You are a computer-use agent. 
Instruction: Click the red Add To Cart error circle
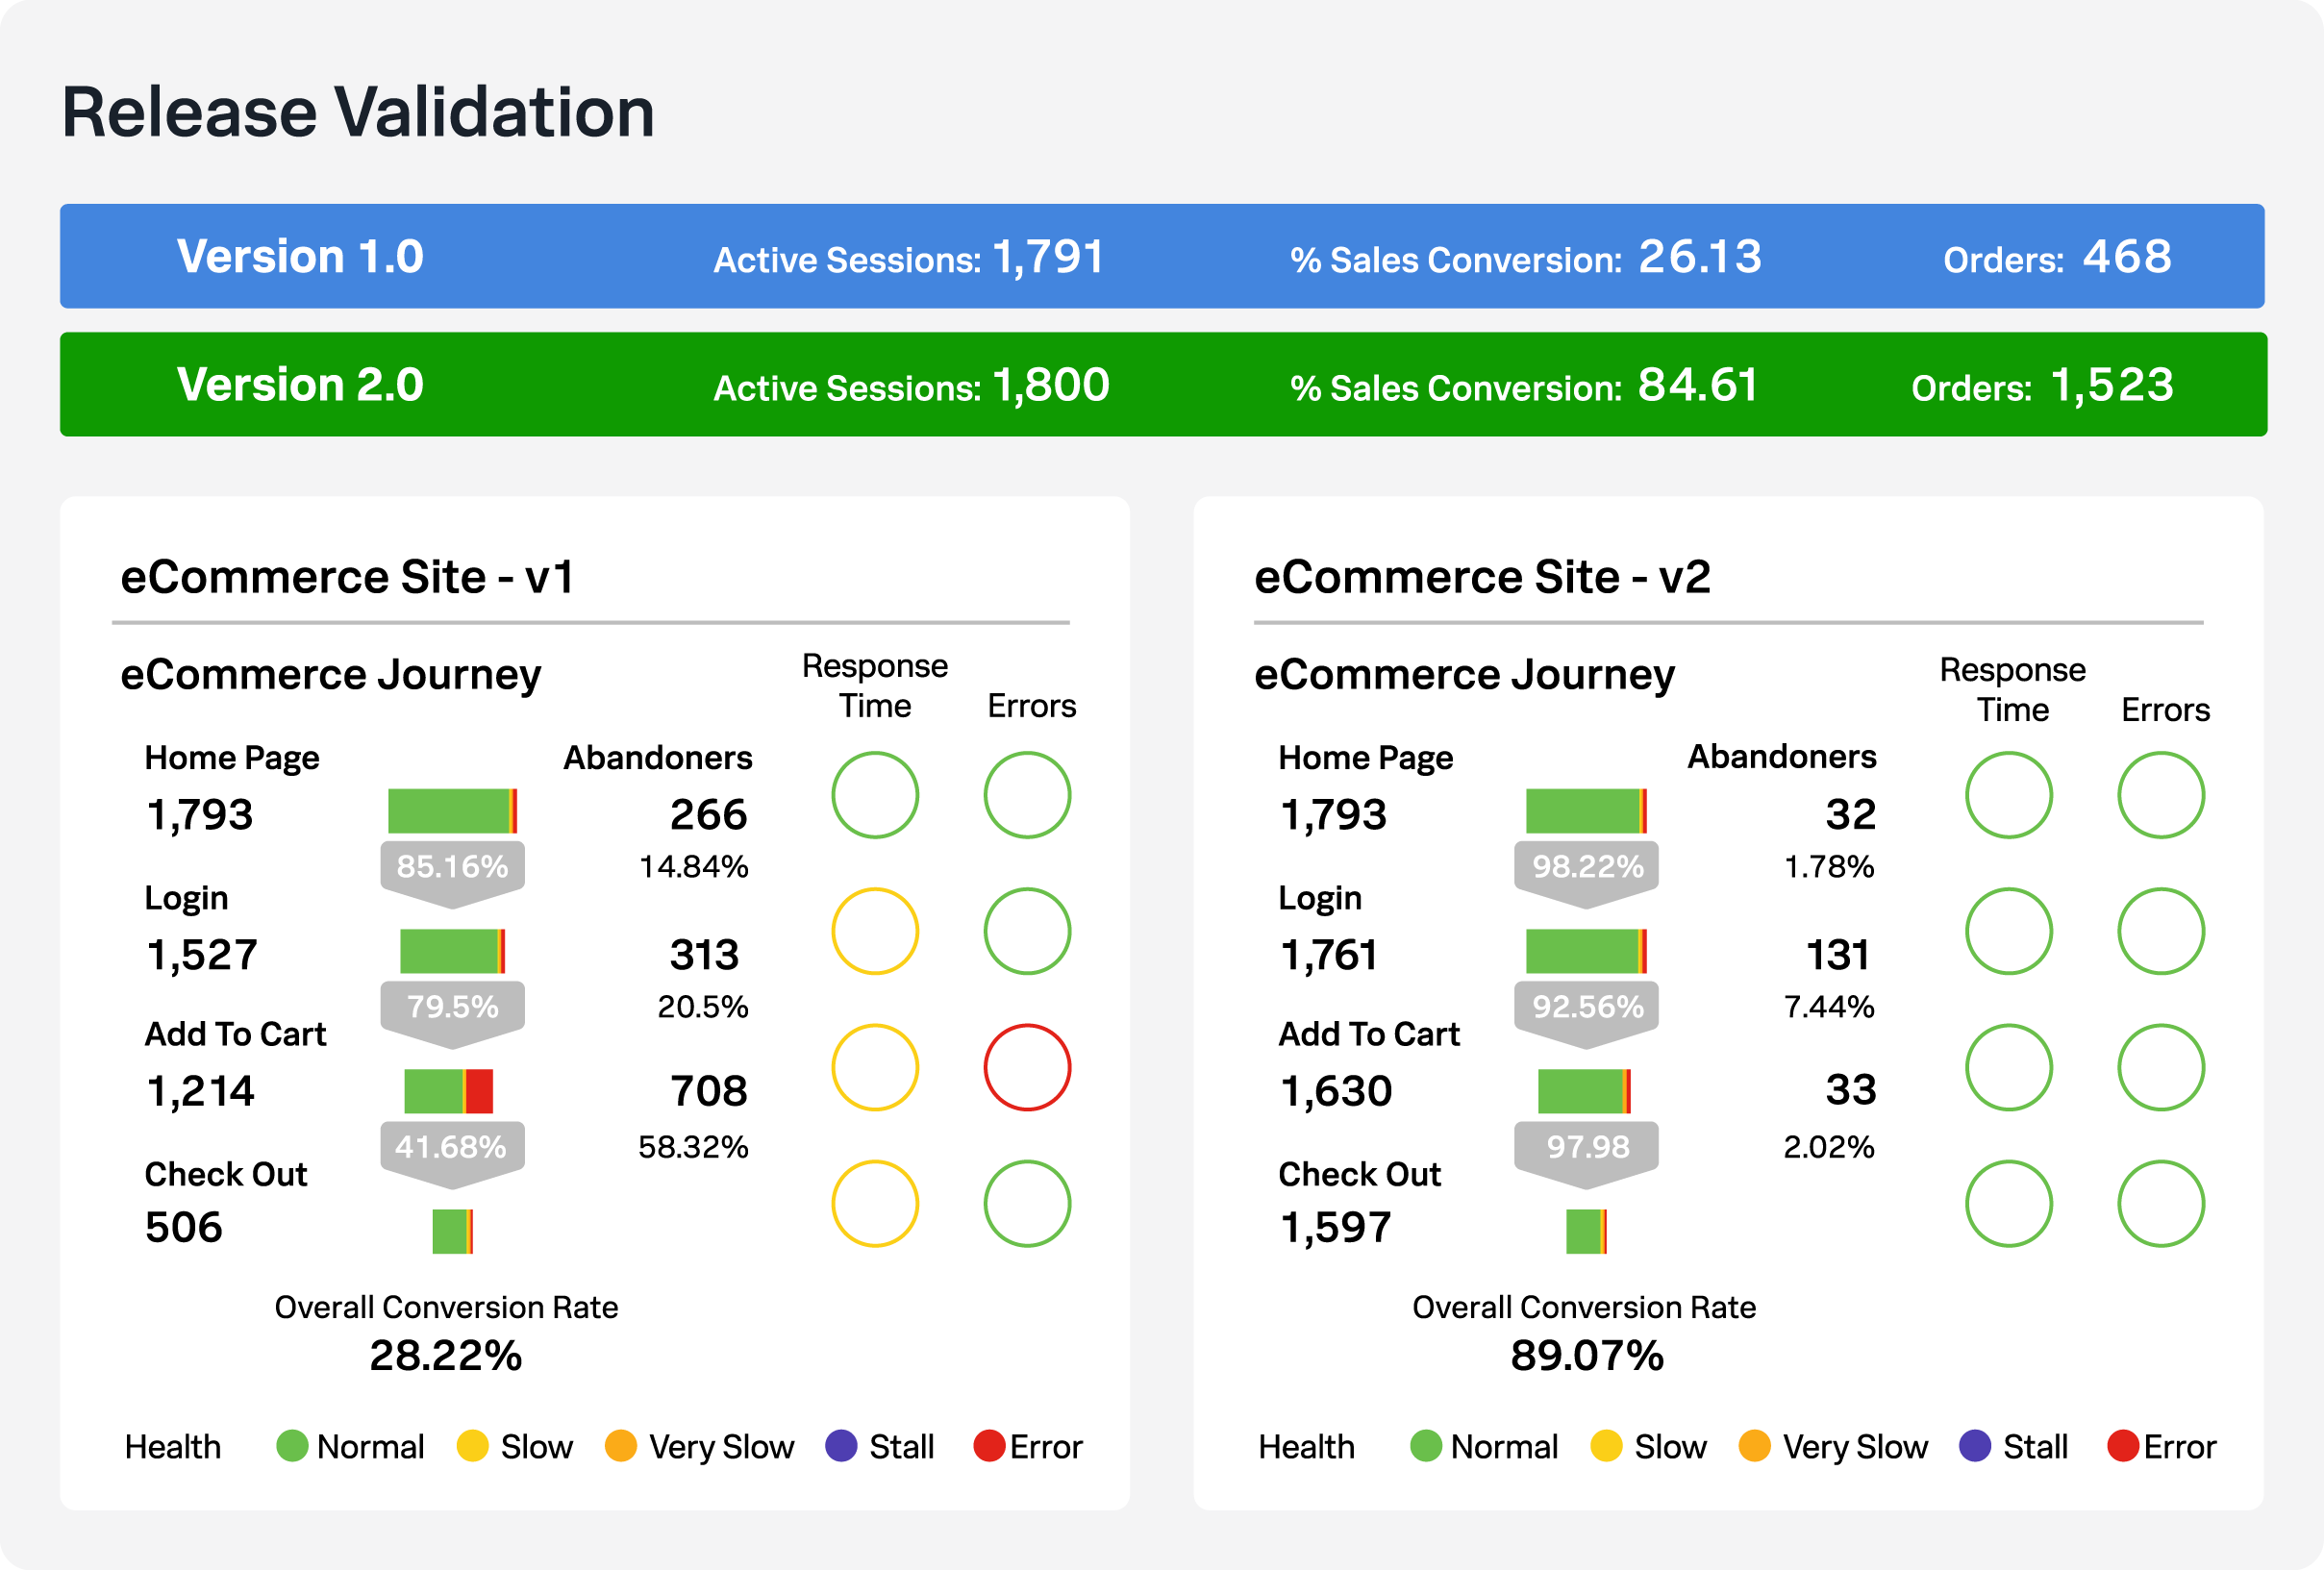[1027, 1067]
